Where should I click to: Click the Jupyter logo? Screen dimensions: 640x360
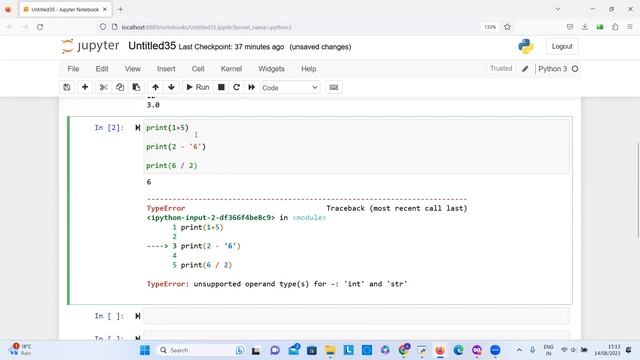(x=90, y=46)
